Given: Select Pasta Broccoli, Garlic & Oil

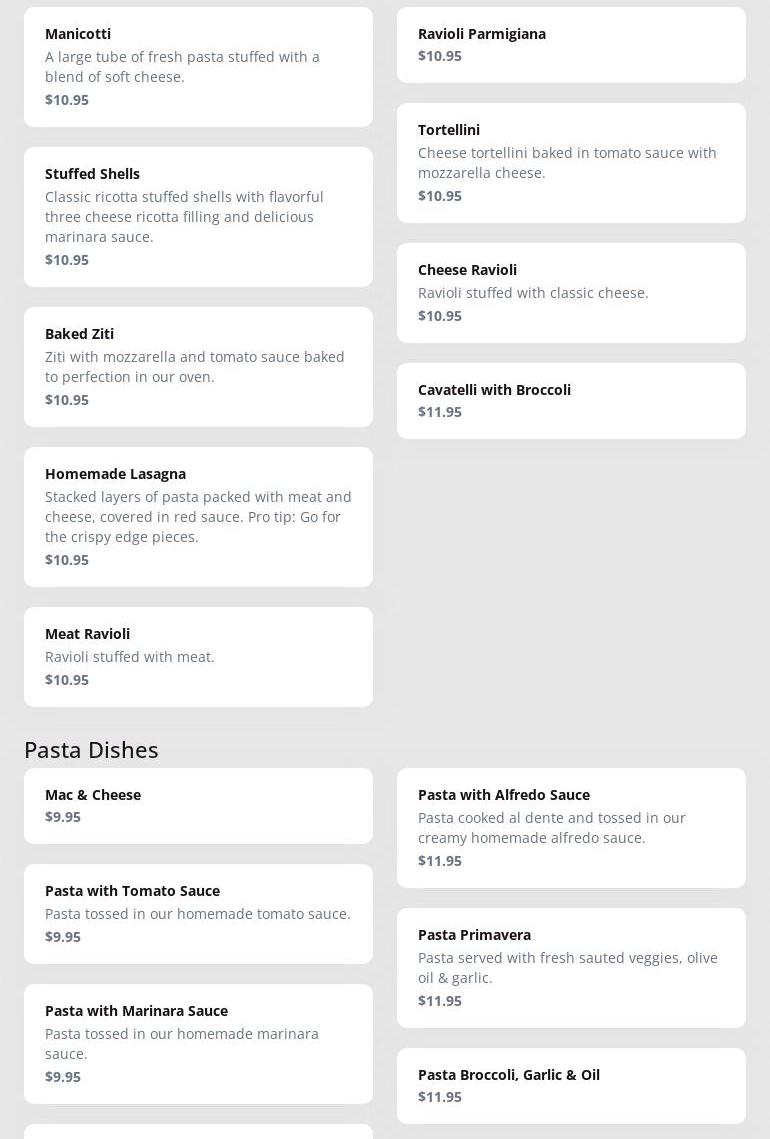Looking at the screenshot, I should [x=571, y=1085].
